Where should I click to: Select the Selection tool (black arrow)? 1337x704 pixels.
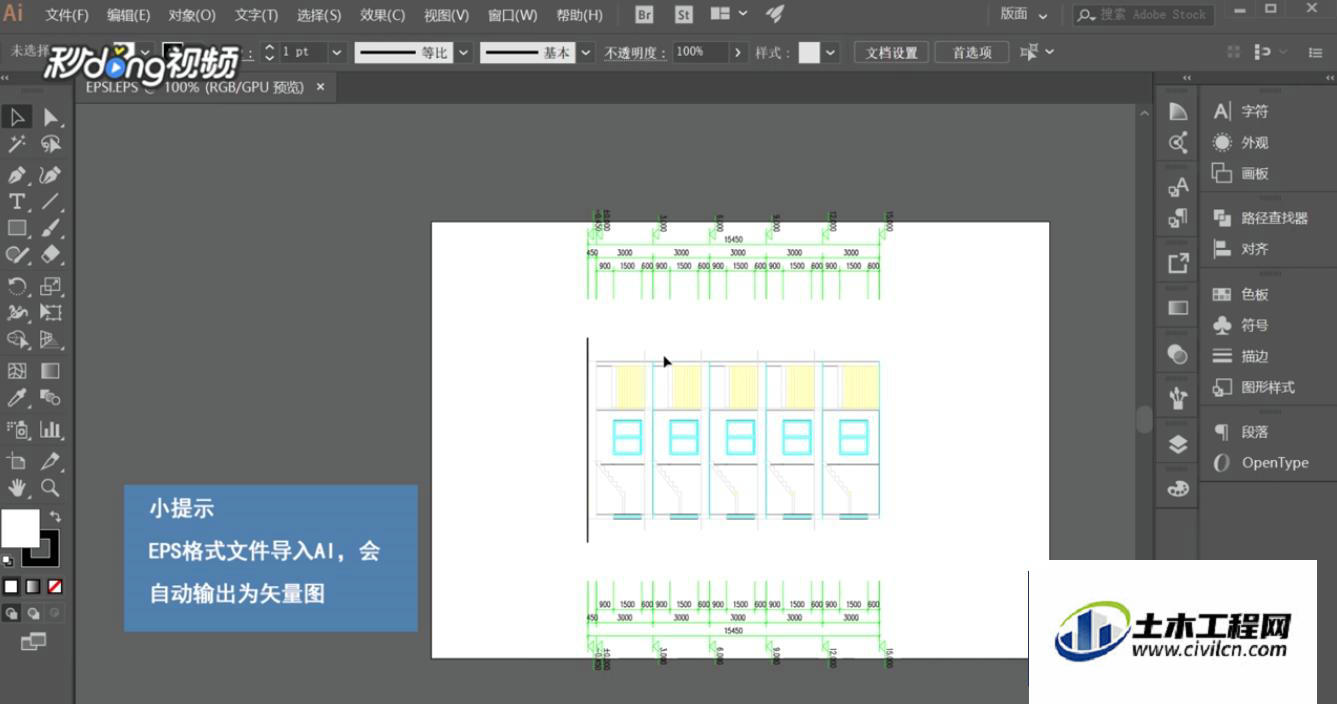point(17,117)
